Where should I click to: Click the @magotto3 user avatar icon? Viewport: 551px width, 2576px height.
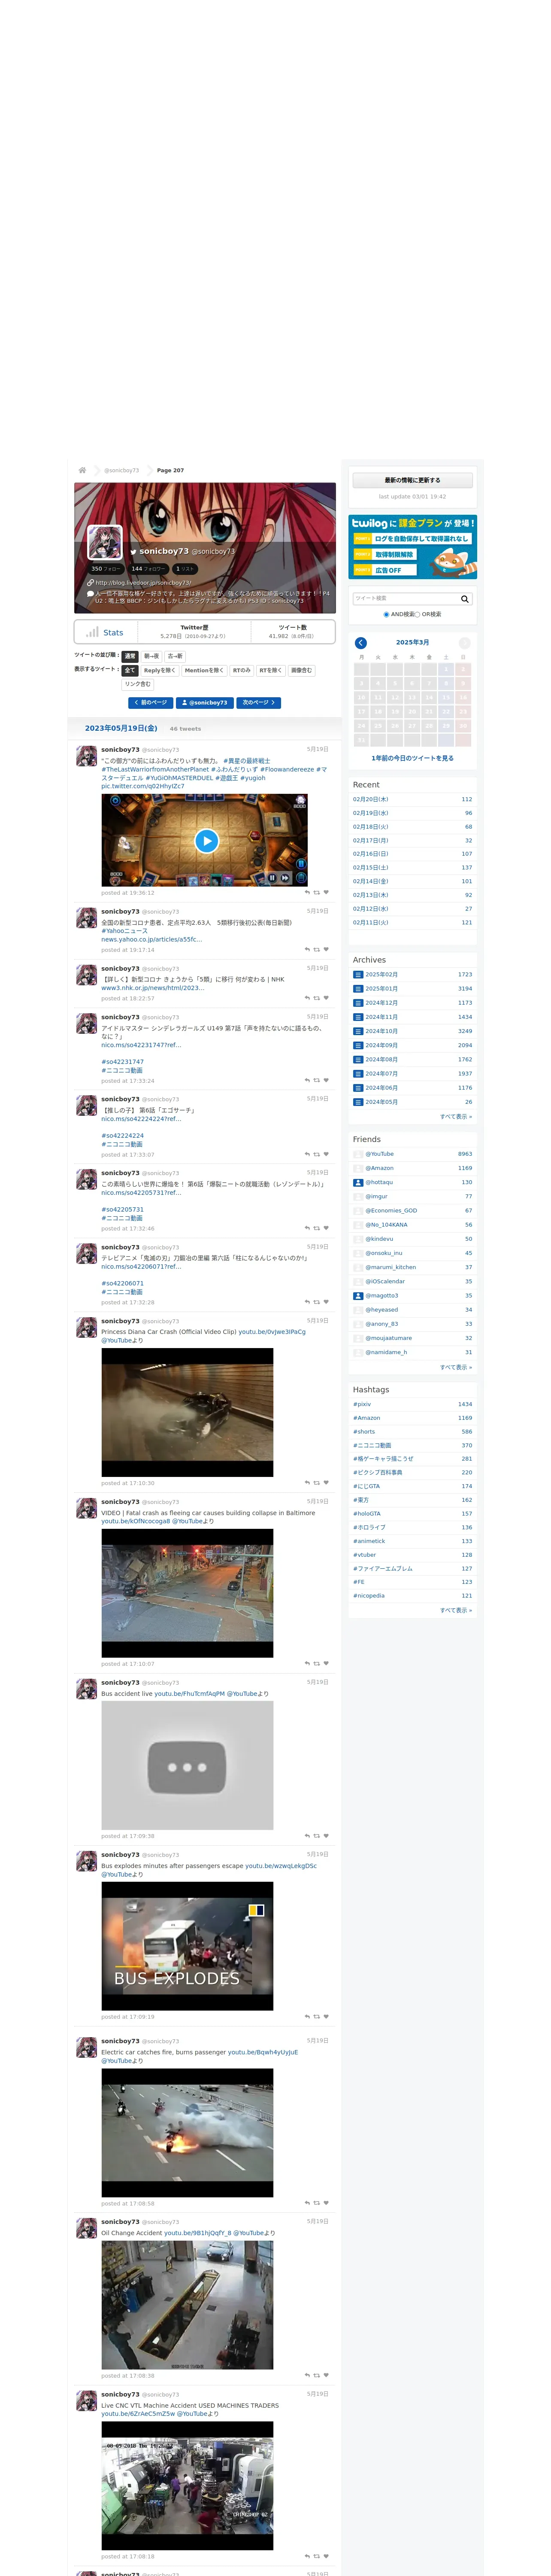click(x=358, y=1296)
